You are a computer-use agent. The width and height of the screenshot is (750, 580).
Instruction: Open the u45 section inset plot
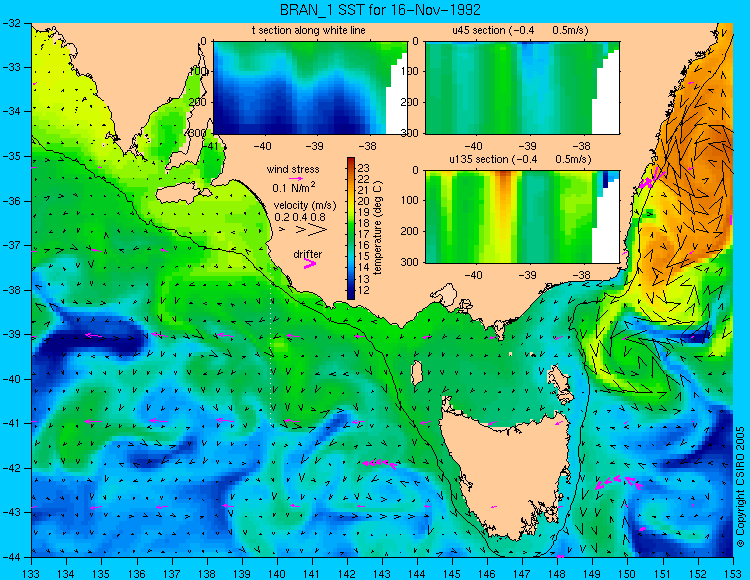(x=522, y=88)
